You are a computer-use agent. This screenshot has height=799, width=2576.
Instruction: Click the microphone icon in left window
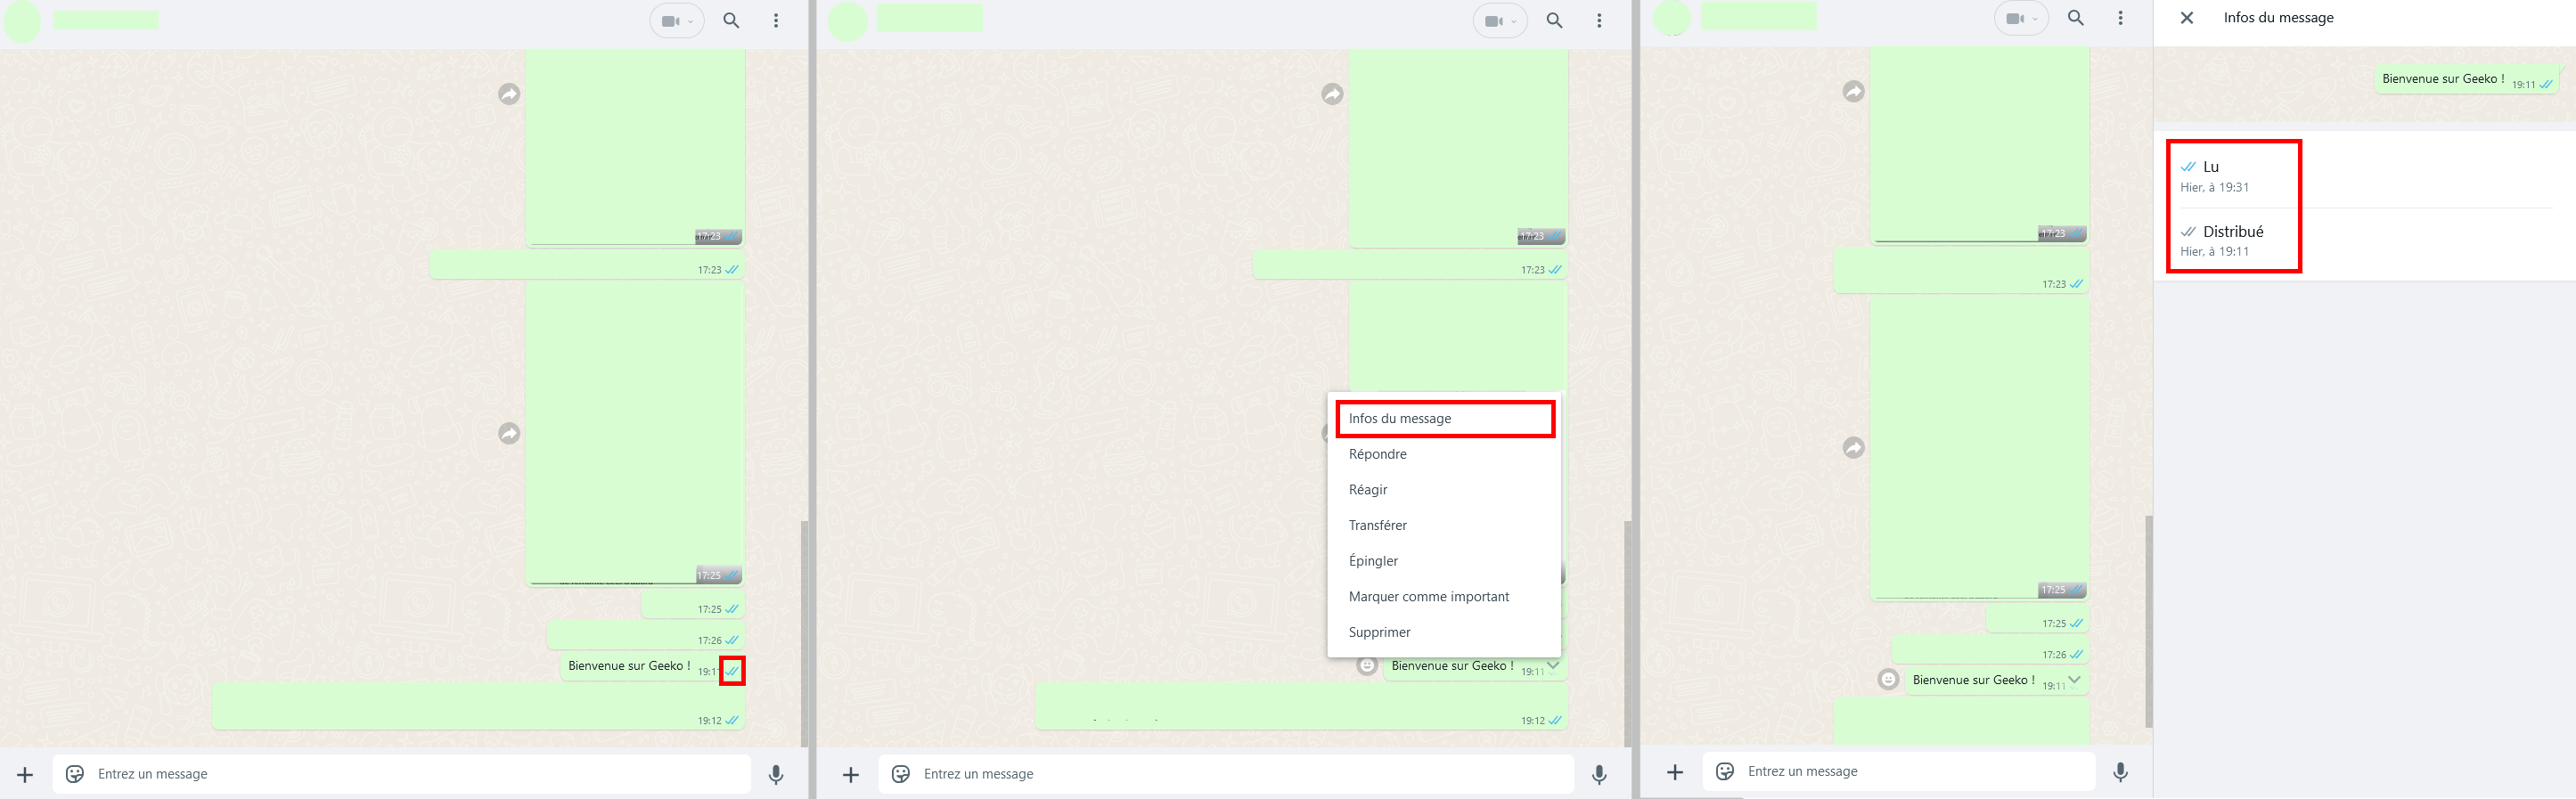(776, 774)
